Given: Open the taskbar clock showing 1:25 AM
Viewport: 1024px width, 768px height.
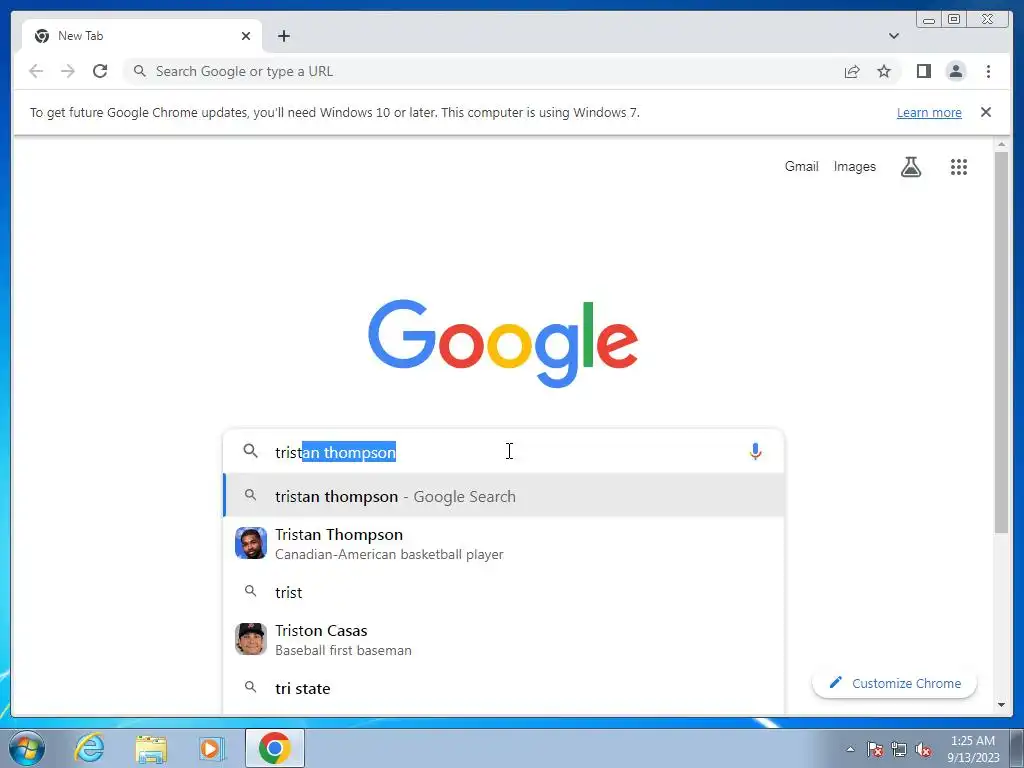Looking at the screenshot, I should coord(973,749).
